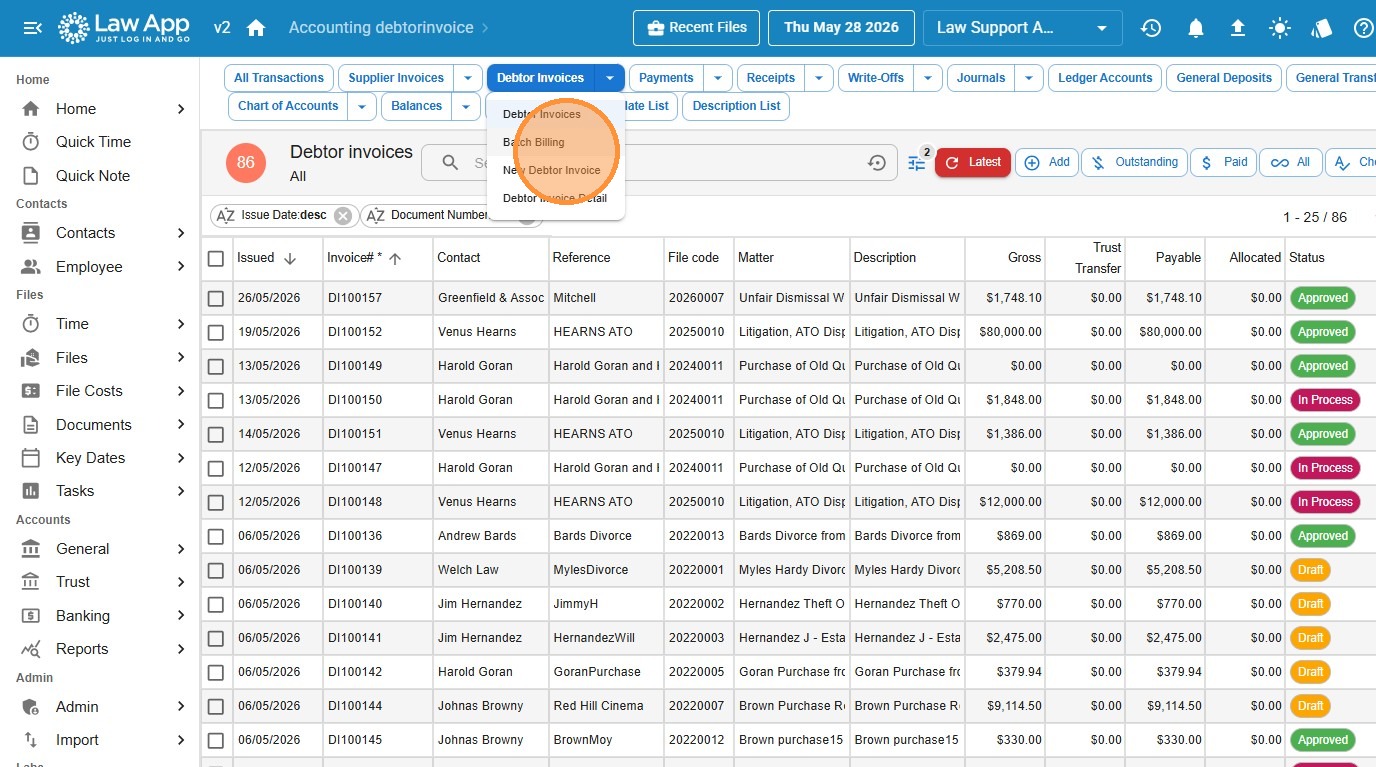Open Quick Note in the sidebar
The height and width of the screenshot is (767, 1376).
tap(93, 176)
